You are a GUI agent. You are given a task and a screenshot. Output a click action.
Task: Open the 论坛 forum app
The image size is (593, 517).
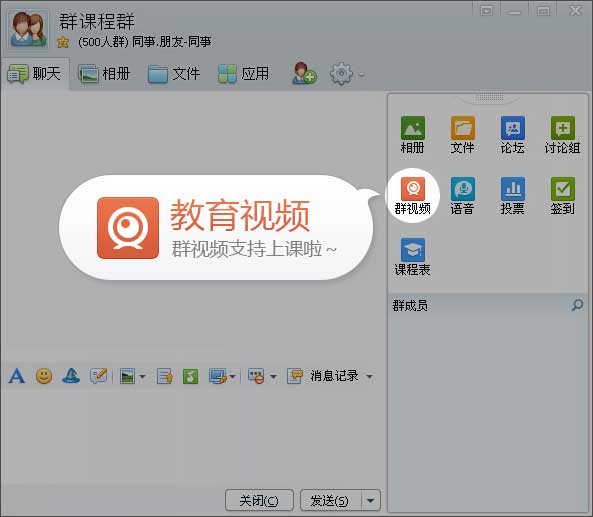pos(512,135)
